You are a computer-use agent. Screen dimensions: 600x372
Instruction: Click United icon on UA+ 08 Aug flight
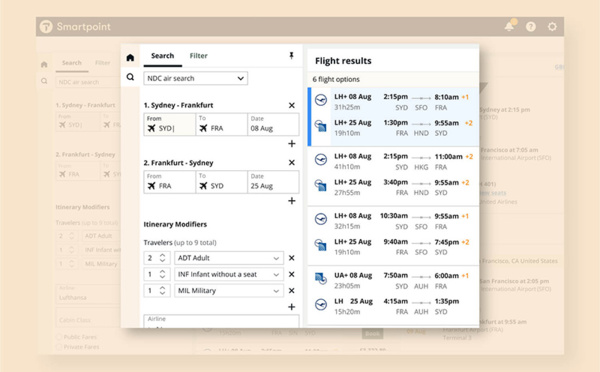point(321,278)
